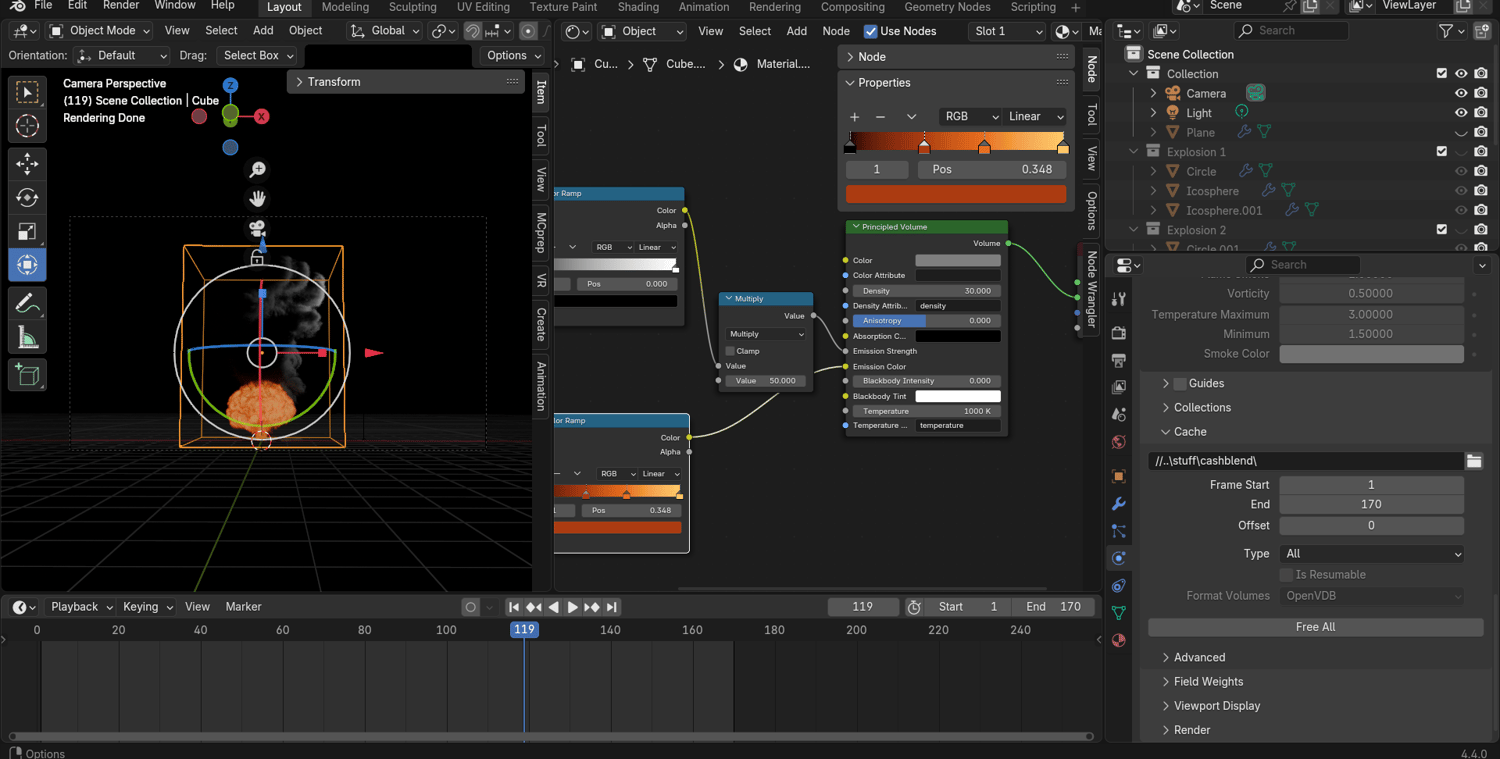
Task: Open the cache folder browser icon
Action: 1474,461
